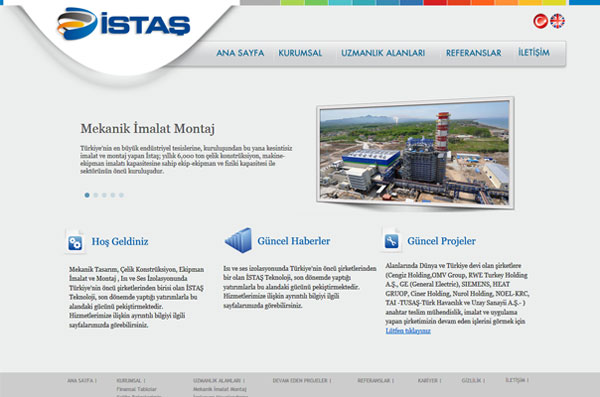The height and width of the screenshot is (397, 600).
Task: Click the Güncel Projeler wrench icon
Action: 391,240
